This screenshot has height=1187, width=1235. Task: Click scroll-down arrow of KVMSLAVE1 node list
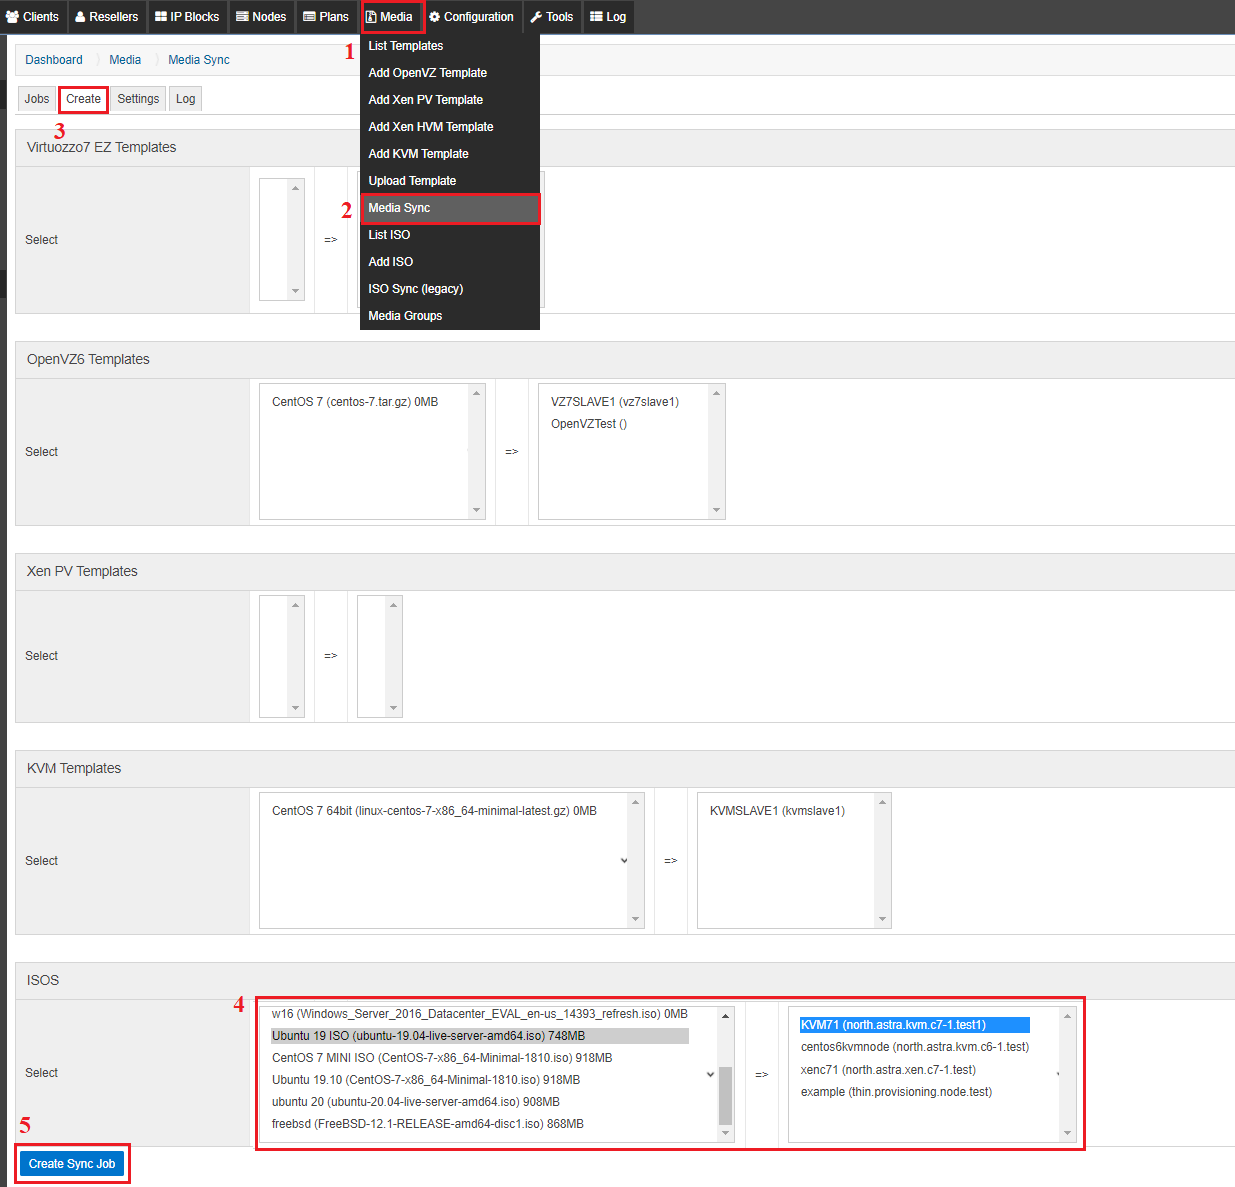(x=882, y=919)
